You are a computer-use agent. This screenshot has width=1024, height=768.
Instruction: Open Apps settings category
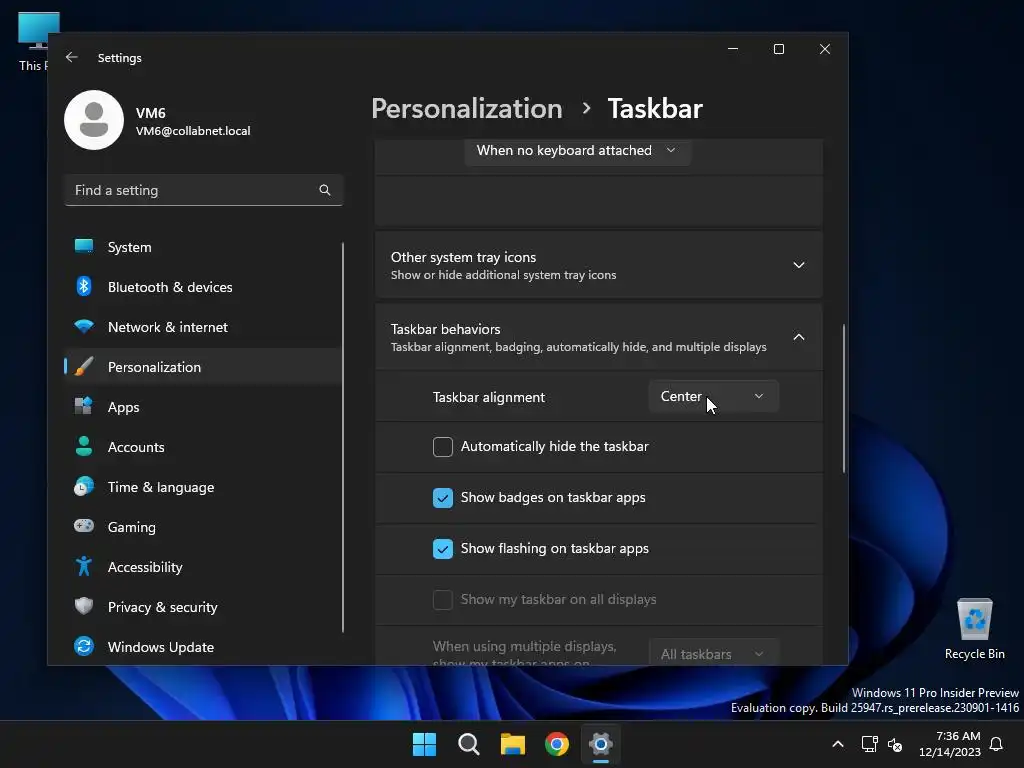[x=202, y=407]
